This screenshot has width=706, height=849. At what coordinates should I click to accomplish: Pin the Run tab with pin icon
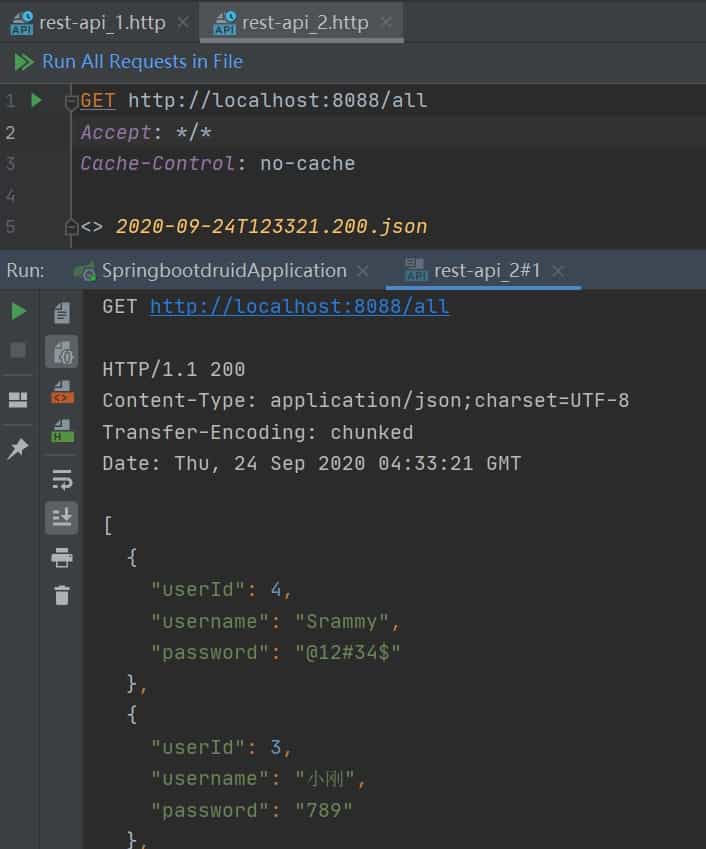(x=18, y=448)
